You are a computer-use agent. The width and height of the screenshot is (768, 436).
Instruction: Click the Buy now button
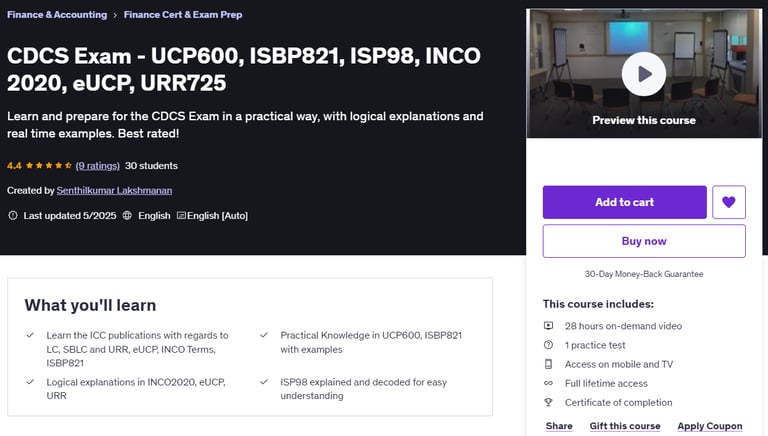644,241
